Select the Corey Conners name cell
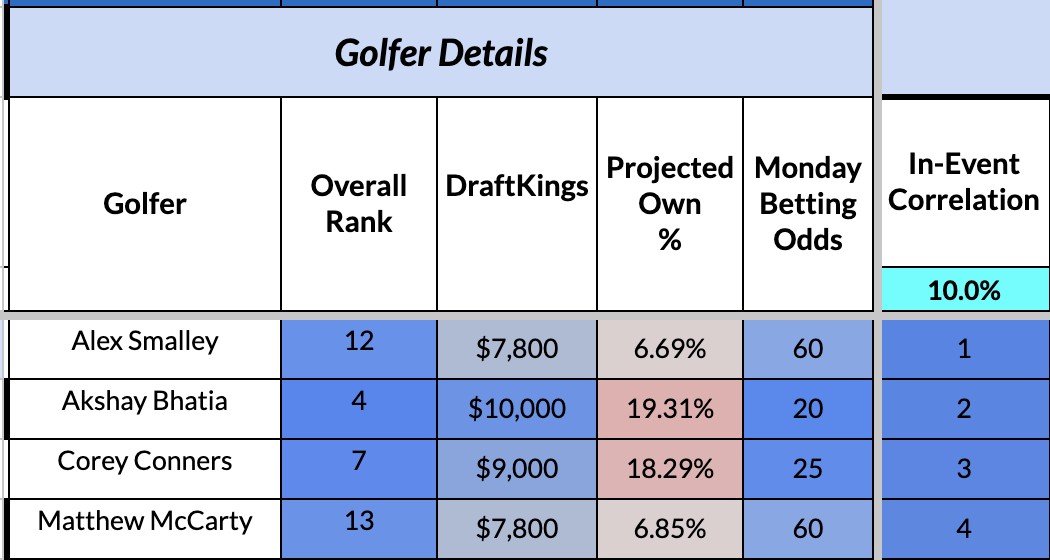The width and height of the screenshot is (1050, 560). [145, 462]
